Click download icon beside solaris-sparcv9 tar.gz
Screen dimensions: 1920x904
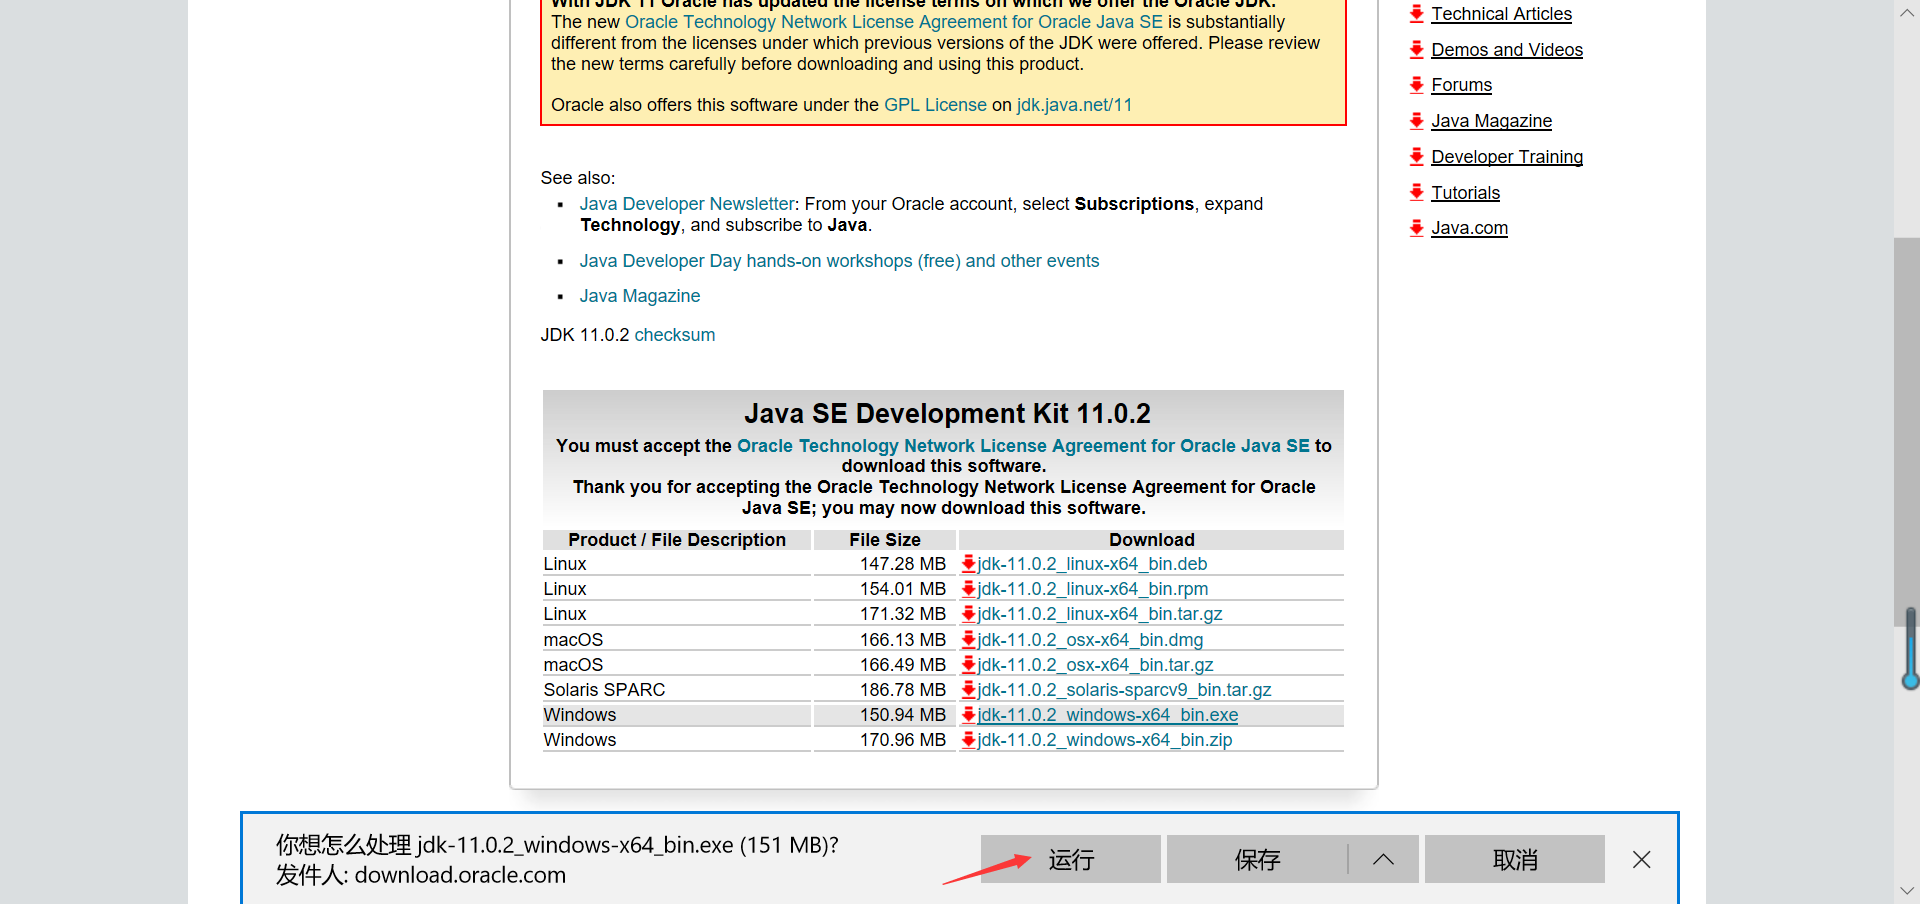[968, 690]
